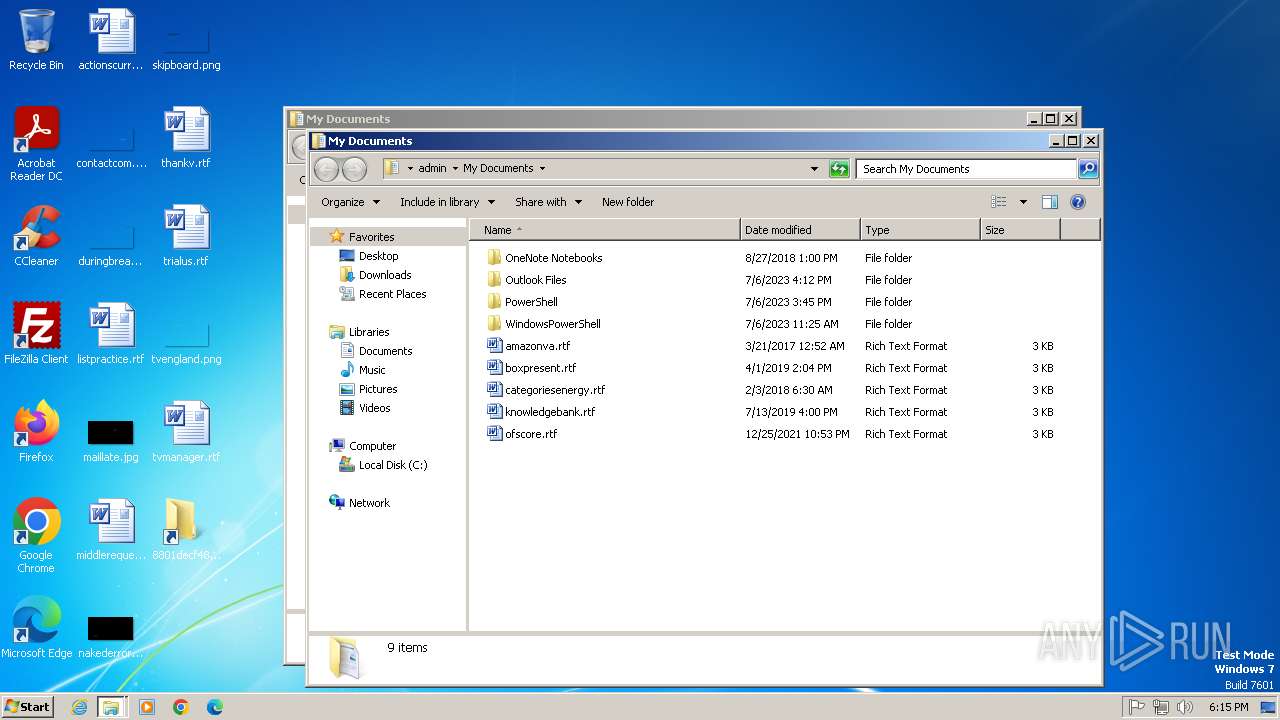Click Network in the navigation pane

[369, 503]
